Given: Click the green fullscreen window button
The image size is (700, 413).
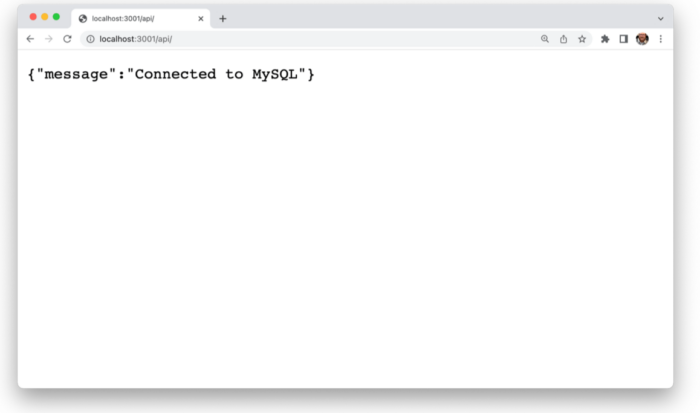Looking at the screenshot, I should tap(56, 17).
